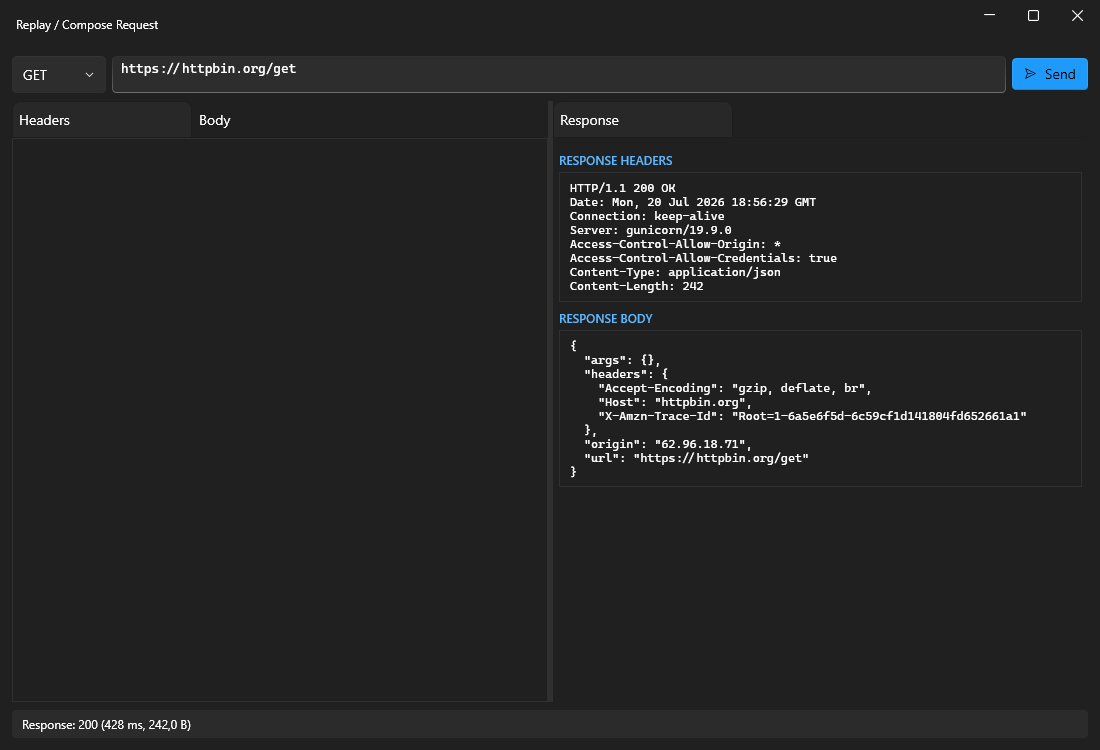Maximize the Replay / Compose Request window
Screen dimensions: 1100x750
[x=1033, y=15]
